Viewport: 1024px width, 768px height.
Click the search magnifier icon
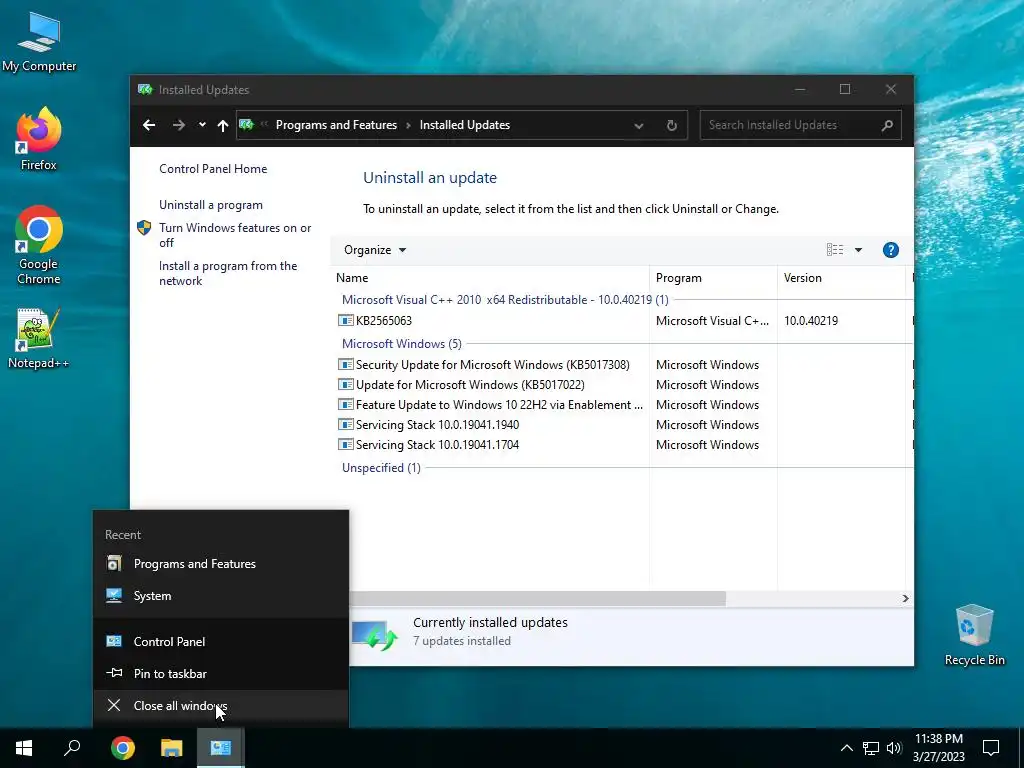coord(887,125)
